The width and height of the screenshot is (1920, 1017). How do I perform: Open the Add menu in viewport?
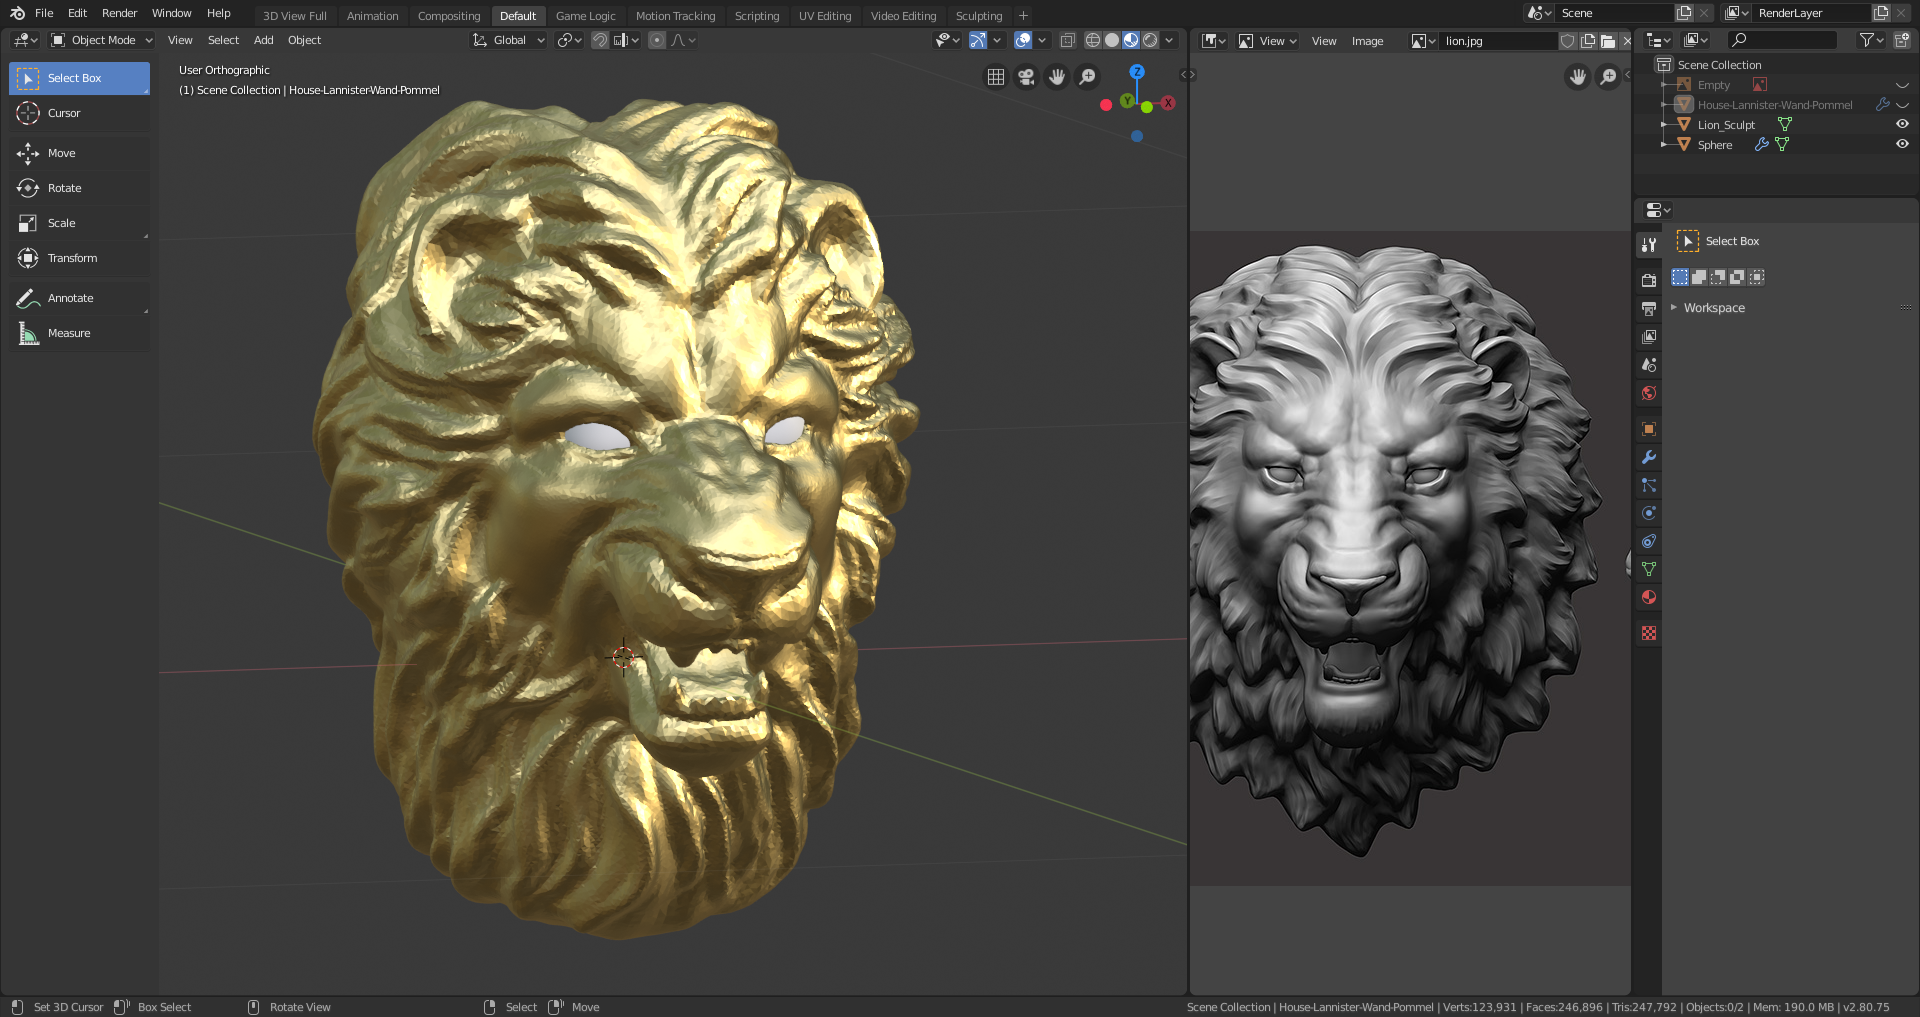263,40
